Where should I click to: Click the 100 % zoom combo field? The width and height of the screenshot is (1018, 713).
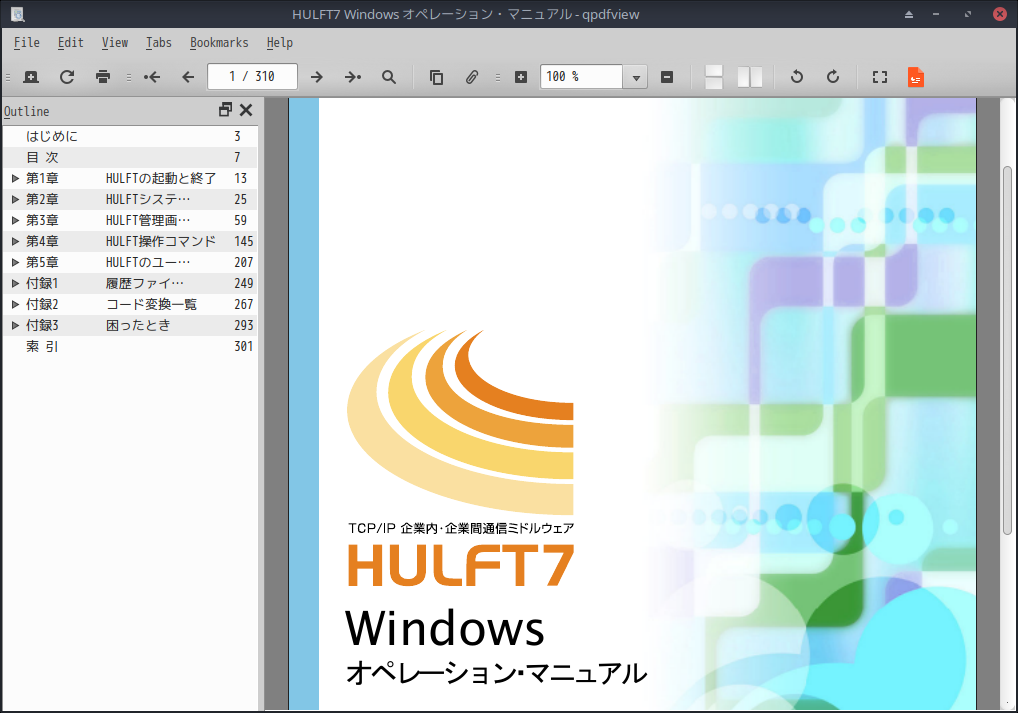[x=582, y=77]
